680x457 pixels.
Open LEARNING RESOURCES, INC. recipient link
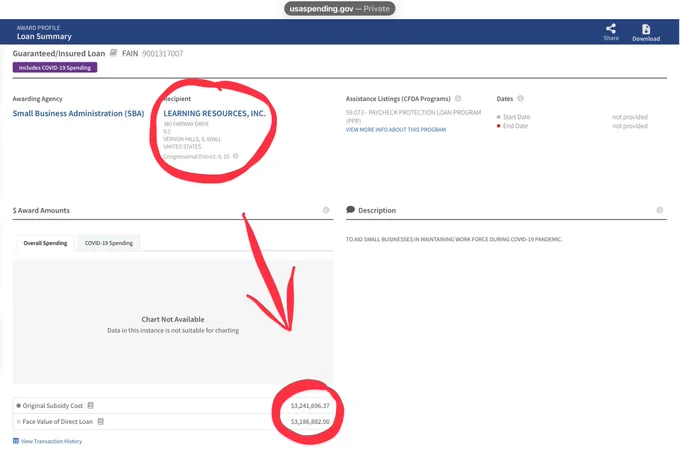pyautogui.click(x=214, y=113)
